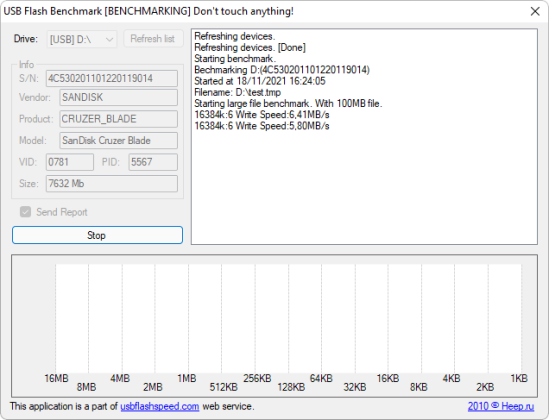Click the Write Speed 5,80MB/s log line
Image resolution: width=549 pixels, height=420 pixels.
(262, 126)
